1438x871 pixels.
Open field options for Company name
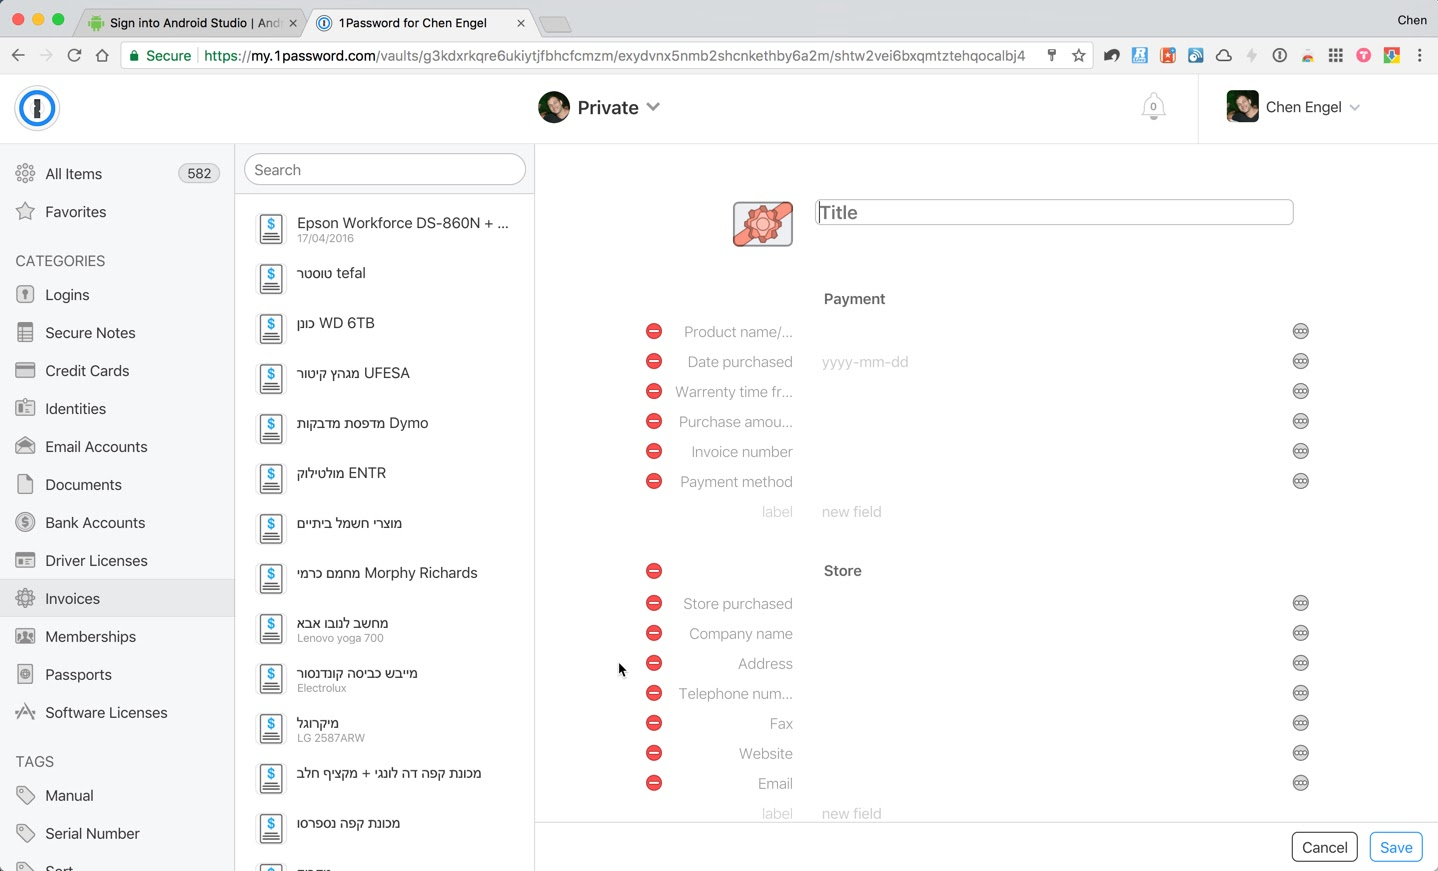pos(1300,633)
